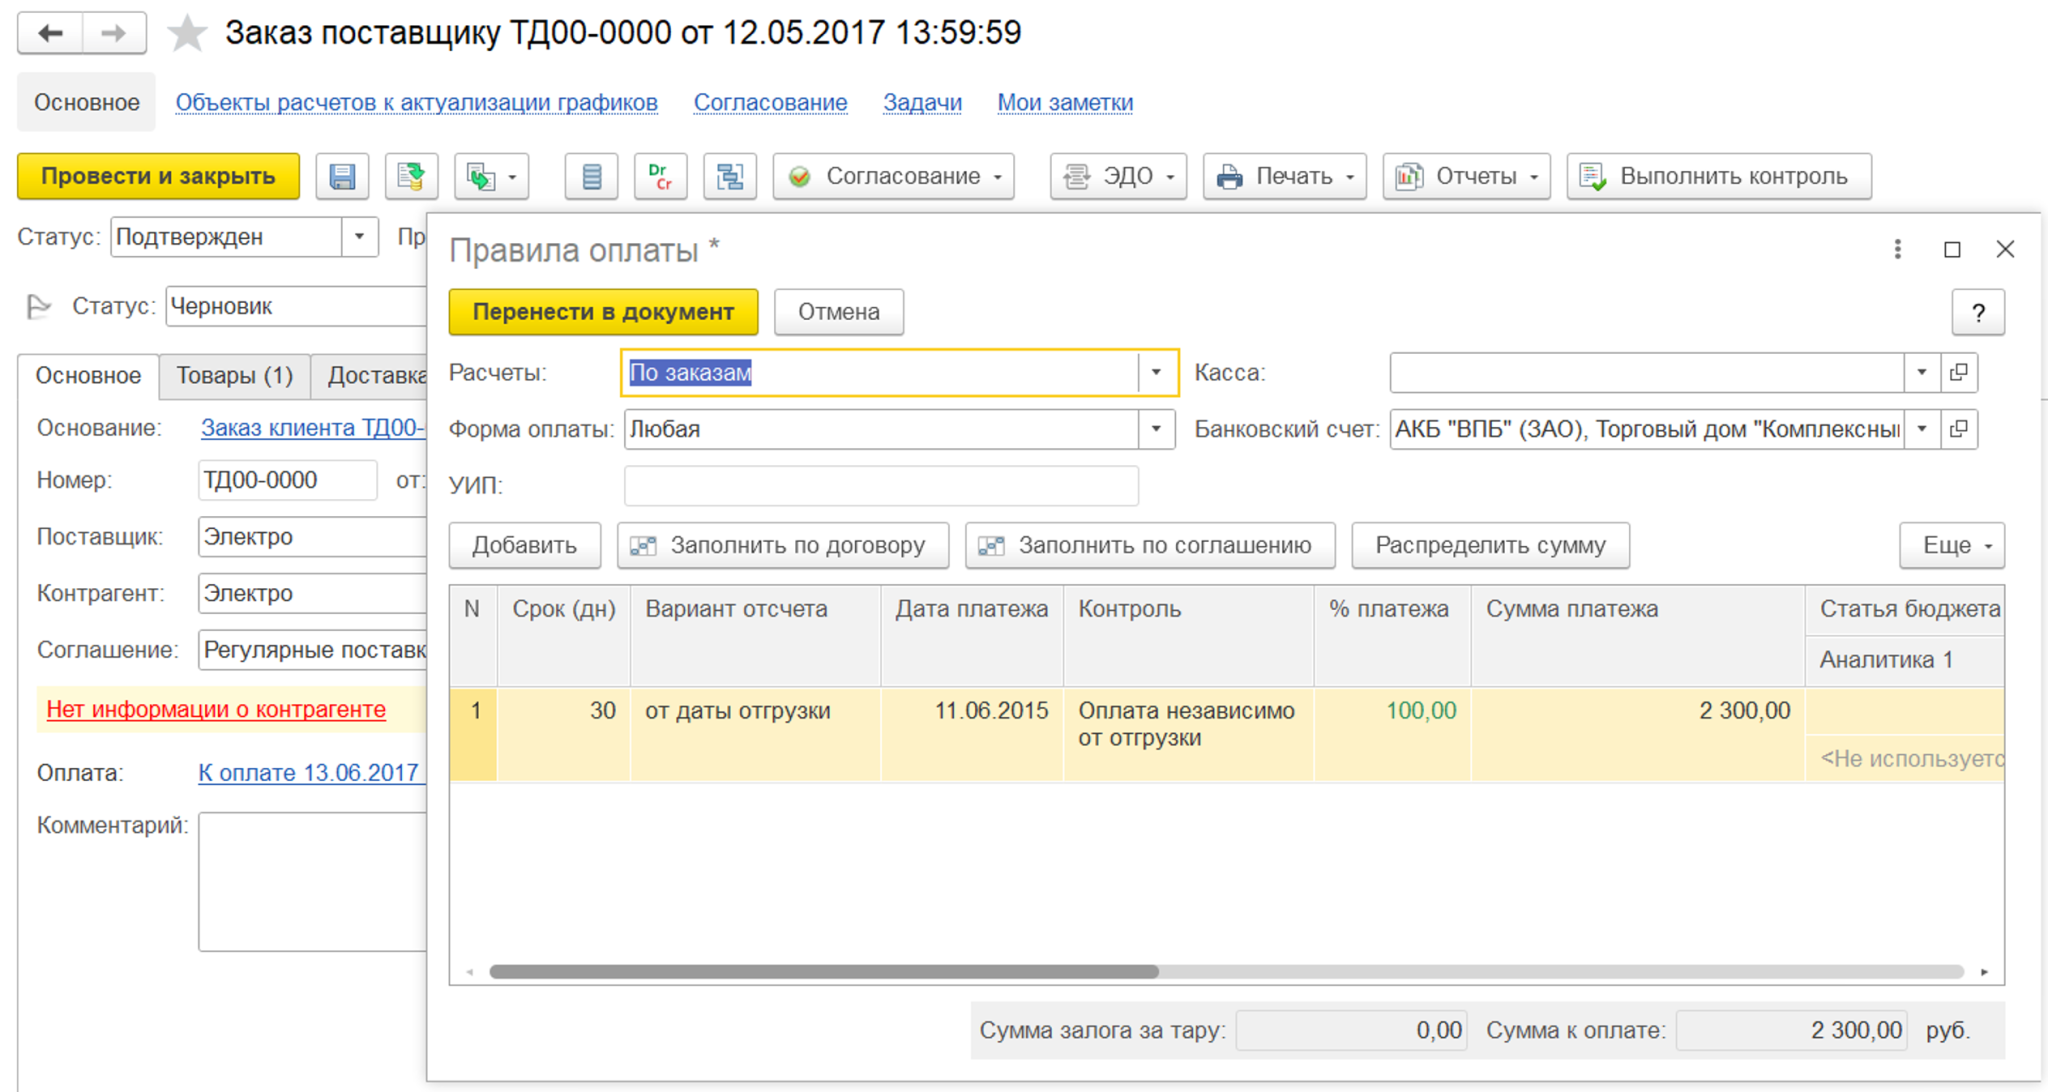
Task: Open Объекты расчетов к актуализации графиков link
Action: coord(417,102)
